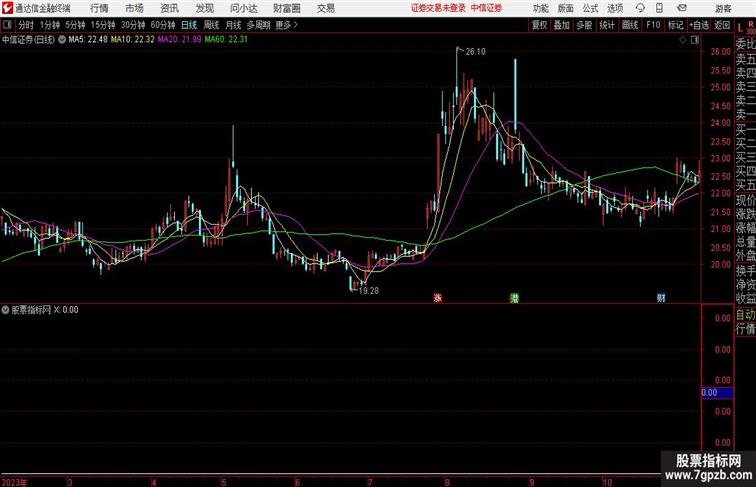Click the green 港 event marker

(x=514, y=298)
